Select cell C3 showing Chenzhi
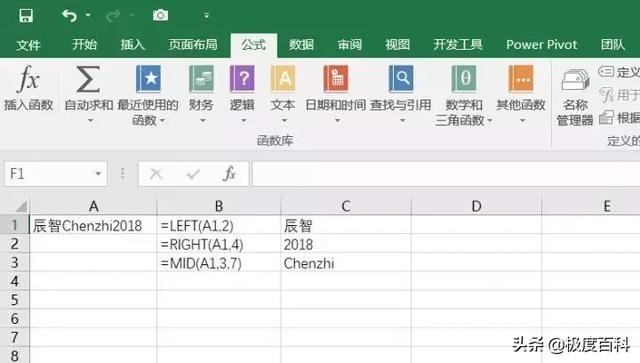Image resolution: width=640 pixels, height=363 pixels. coord(346,263)
